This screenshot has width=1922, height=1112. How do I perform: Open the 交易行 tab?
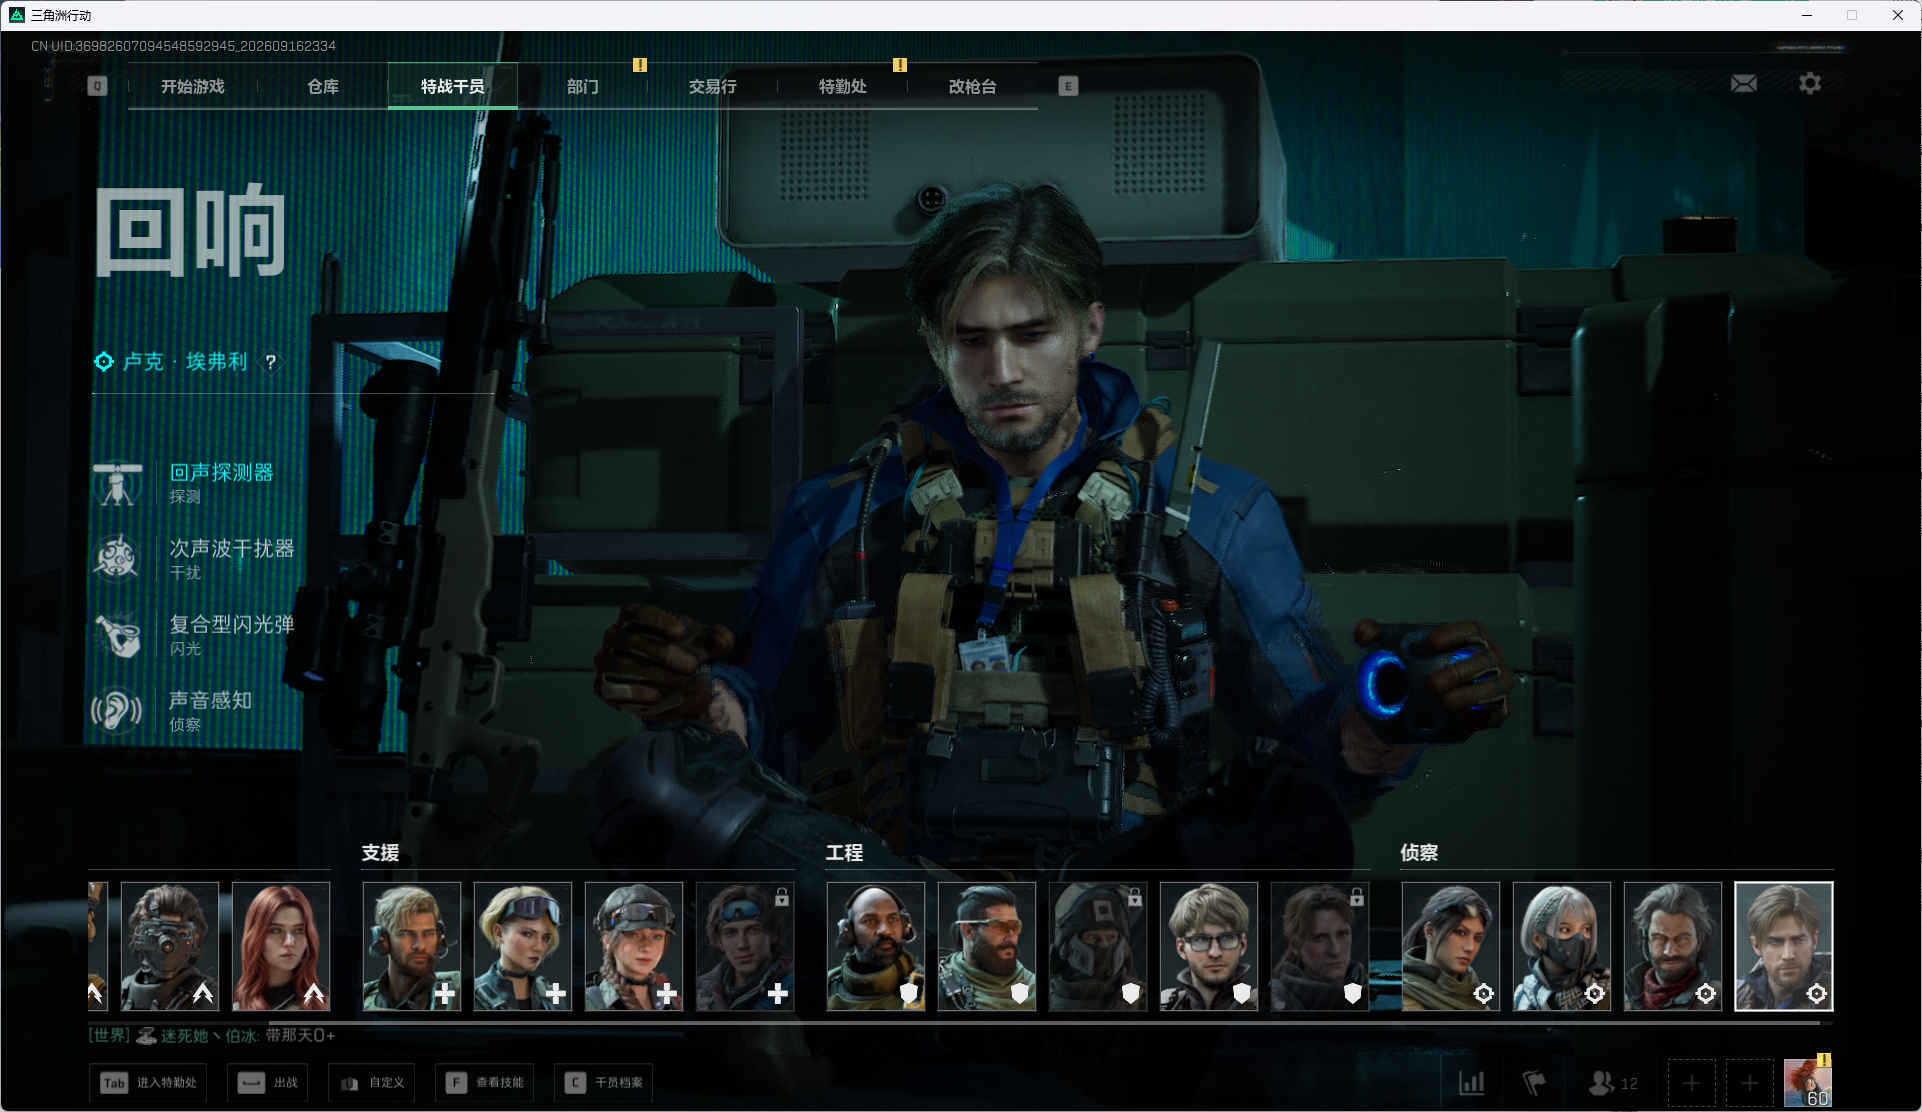tap(713, 87)
